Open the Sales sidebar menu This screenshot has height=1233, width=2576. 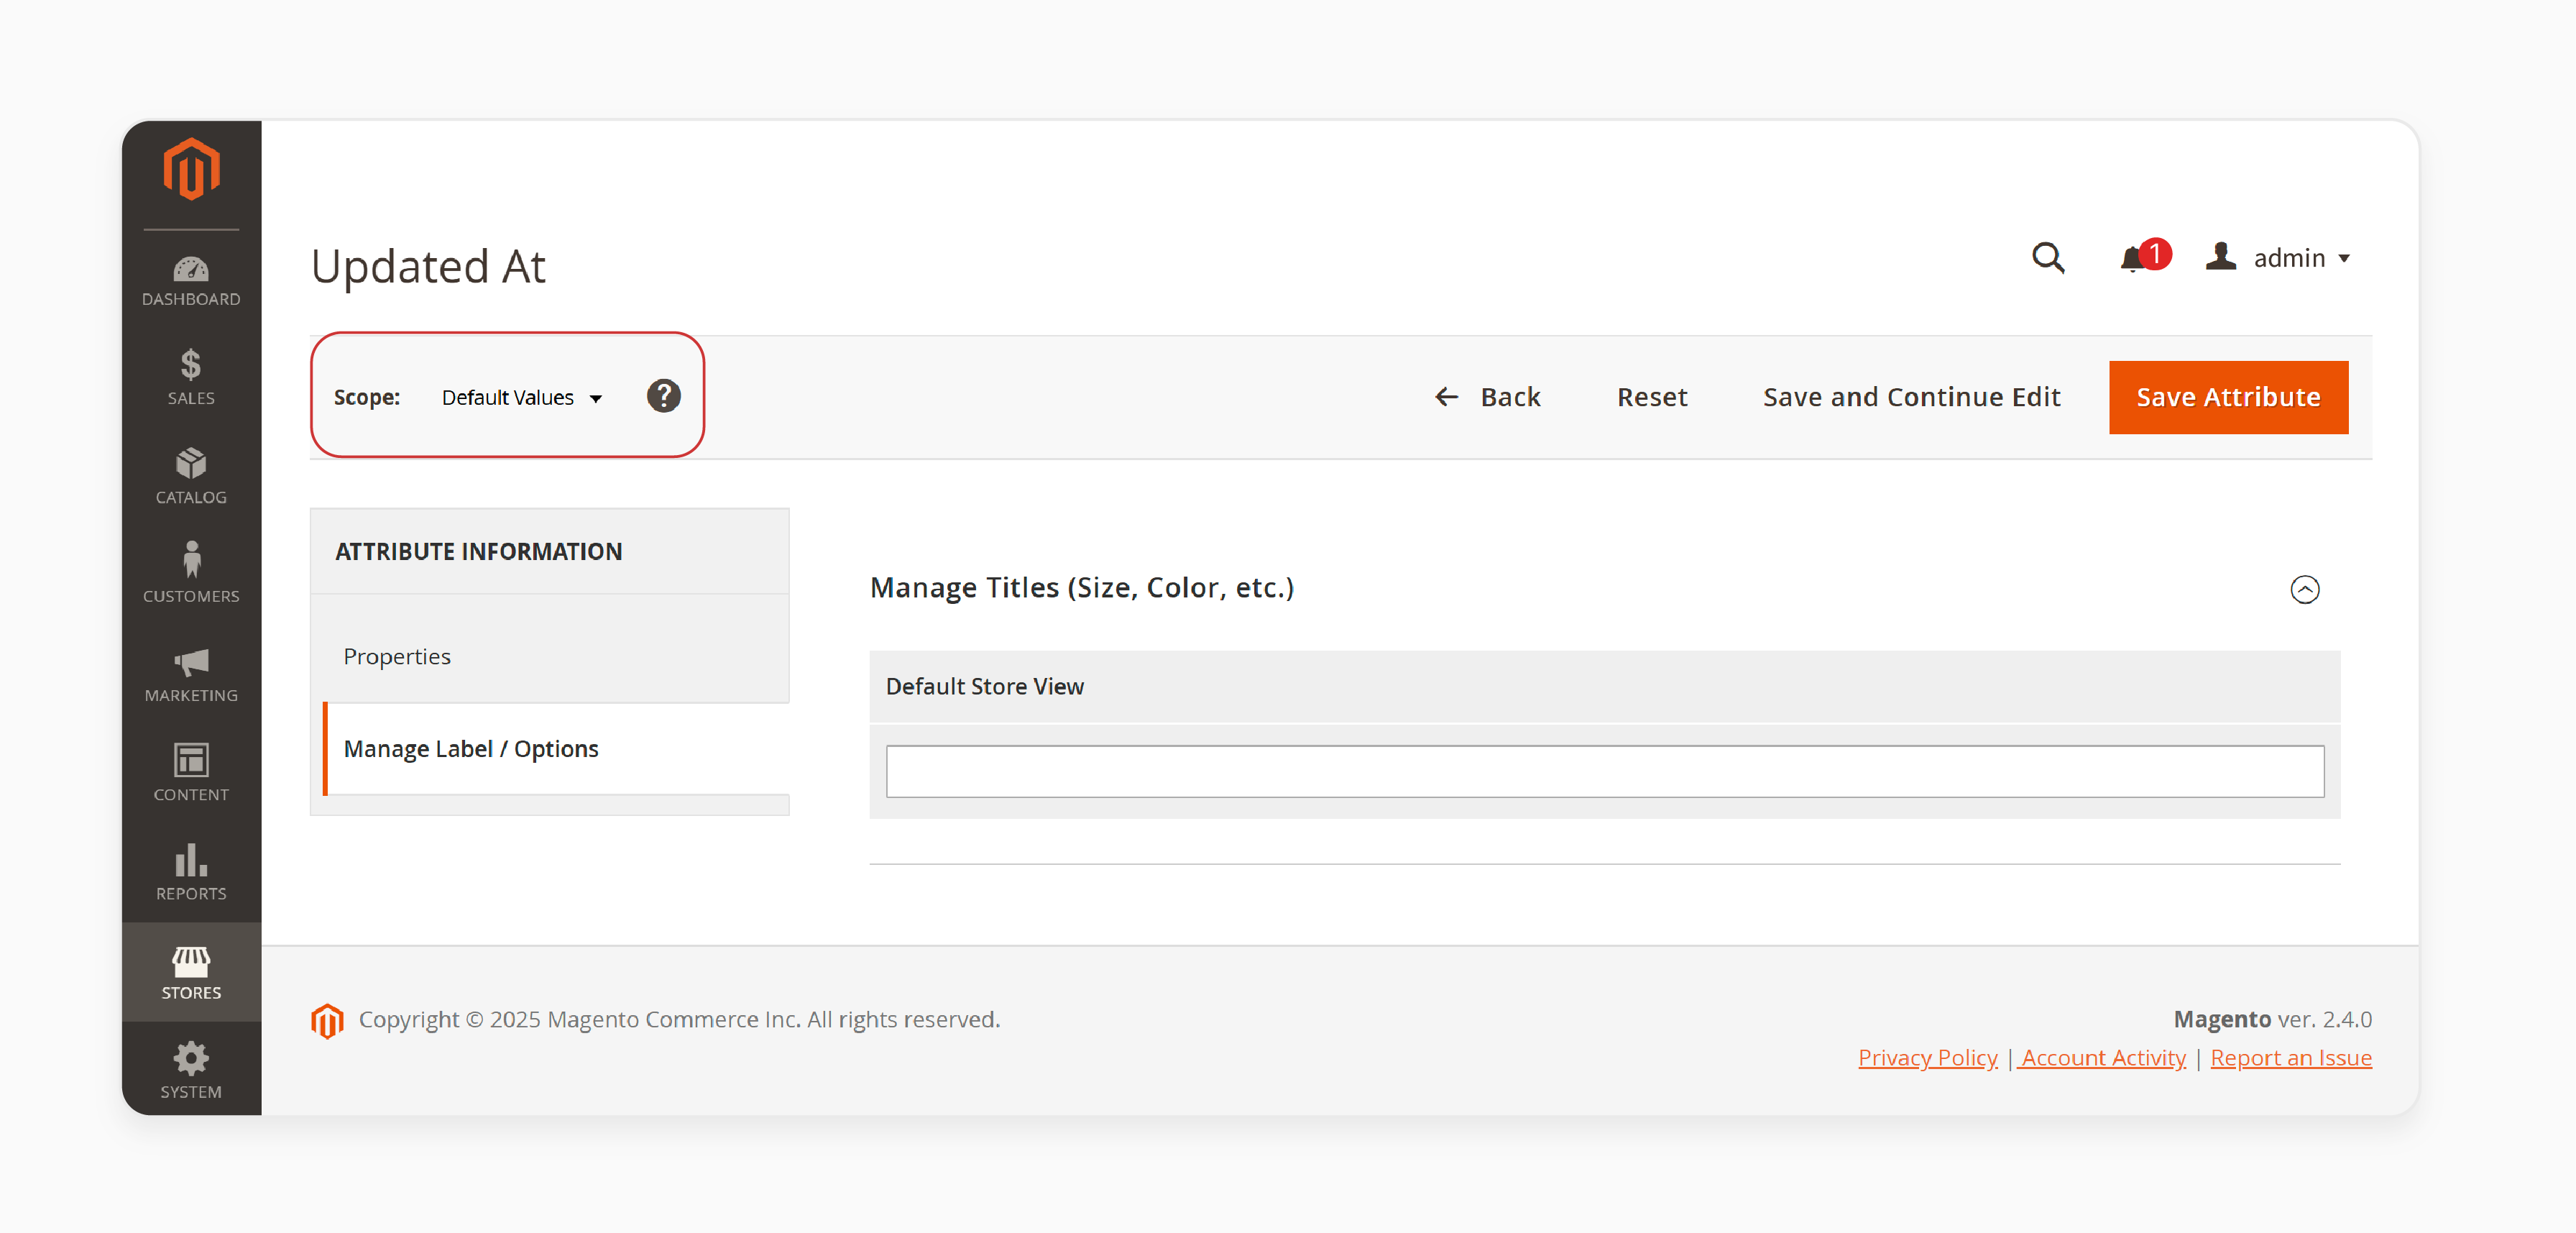(191, 377)
